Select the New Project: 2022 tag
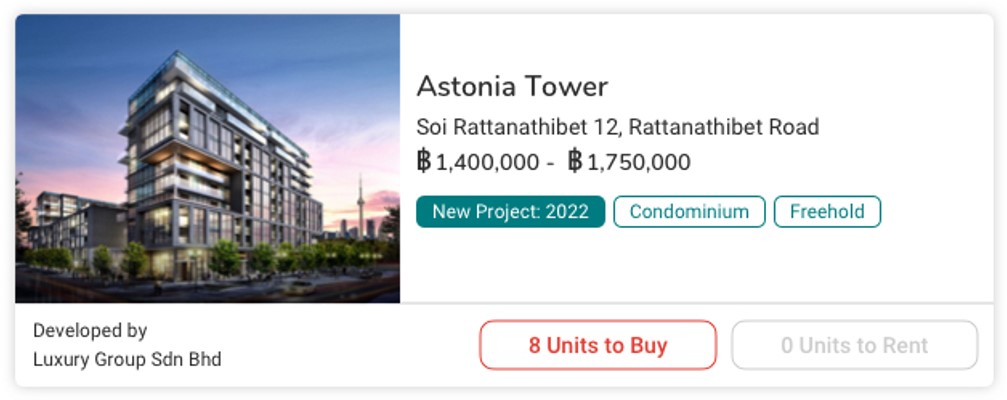The height and width of the screenshot is (400, 1007). click(x=511, y=212)
